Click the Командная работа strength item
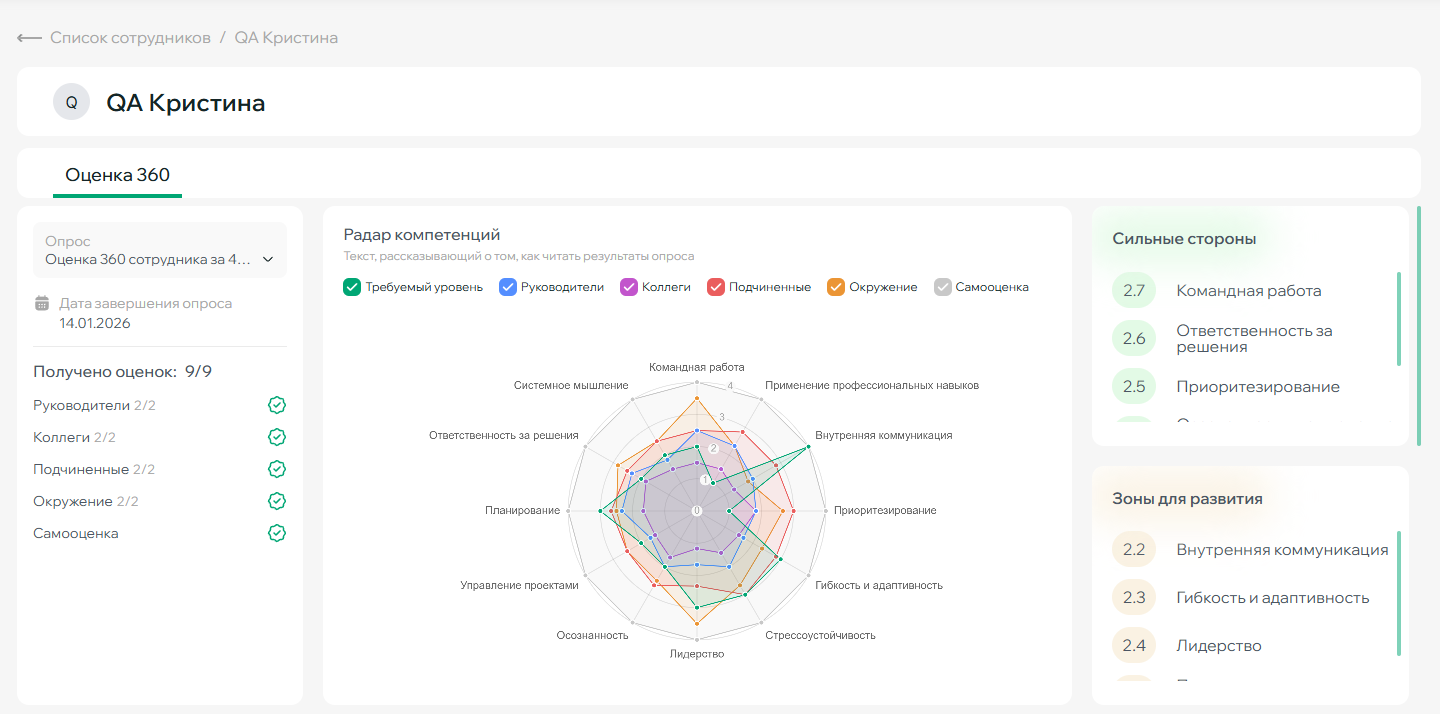The image size is (1440, 714). click(1248, 291)
